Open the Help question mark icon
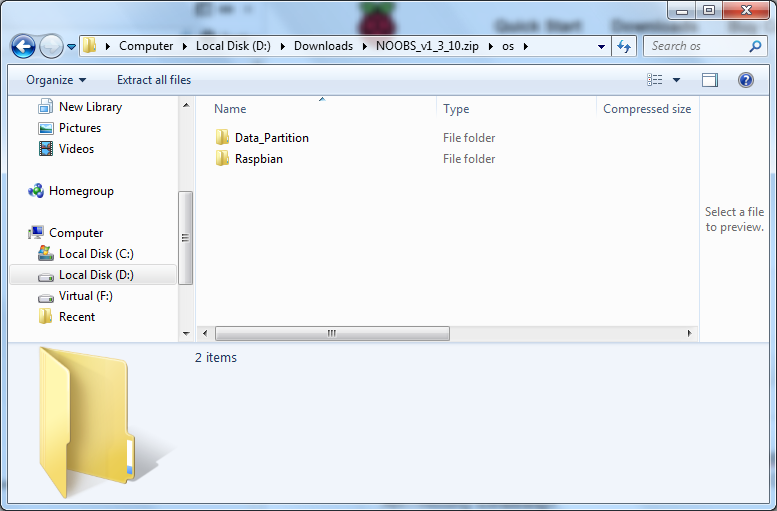The width and height of the screenshot is (777, 511). (745, 80)
